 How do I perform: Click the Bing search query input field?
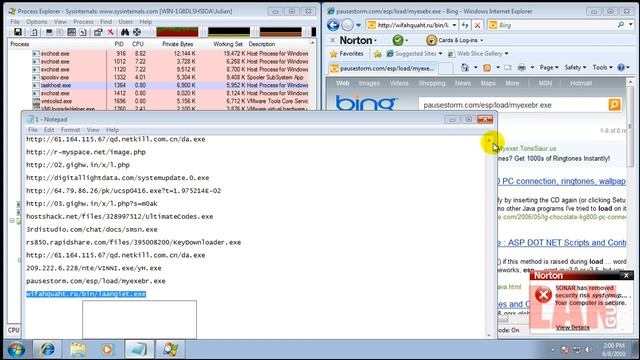click(x=513, y=105)
